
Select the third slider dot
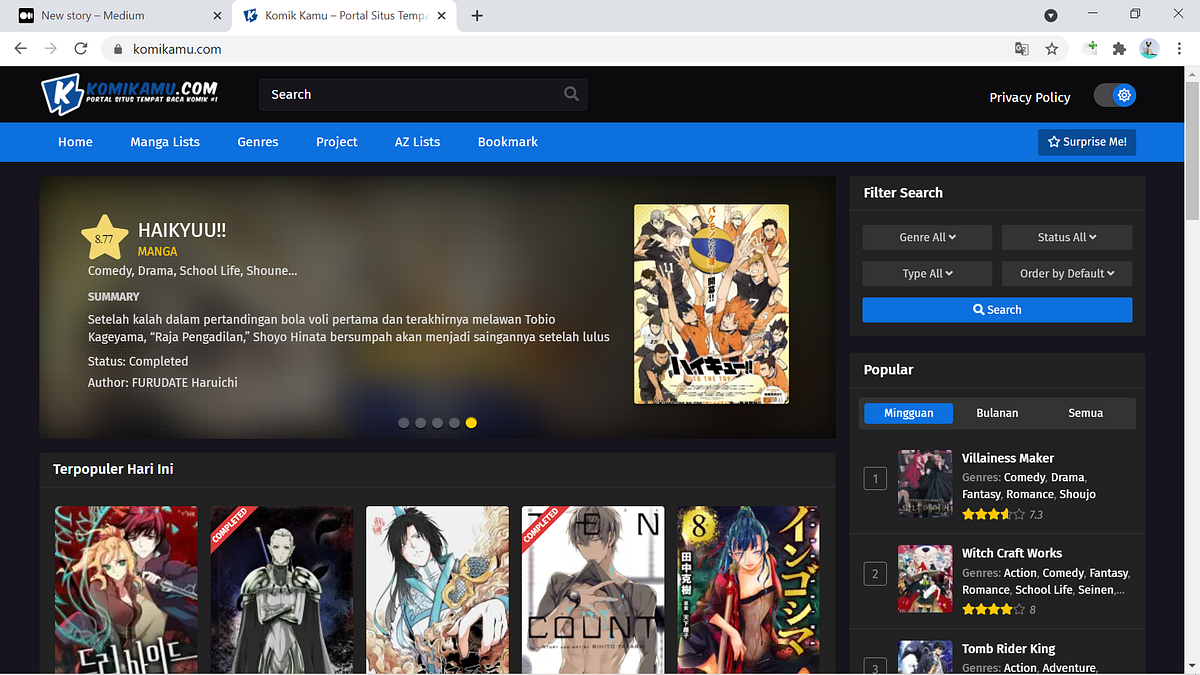[x=437, y=423]
